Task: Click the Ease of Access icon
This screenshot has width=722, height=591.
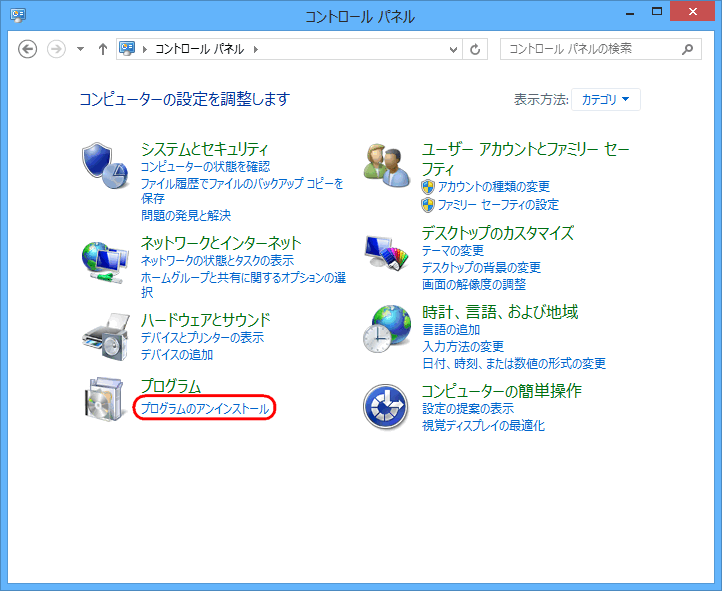Action: [385, 407]
